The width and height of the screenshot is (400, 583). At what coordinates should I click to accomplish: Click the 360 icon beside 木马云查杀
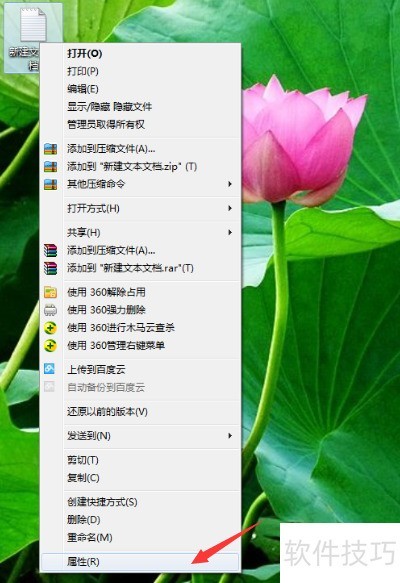[51, 328]
